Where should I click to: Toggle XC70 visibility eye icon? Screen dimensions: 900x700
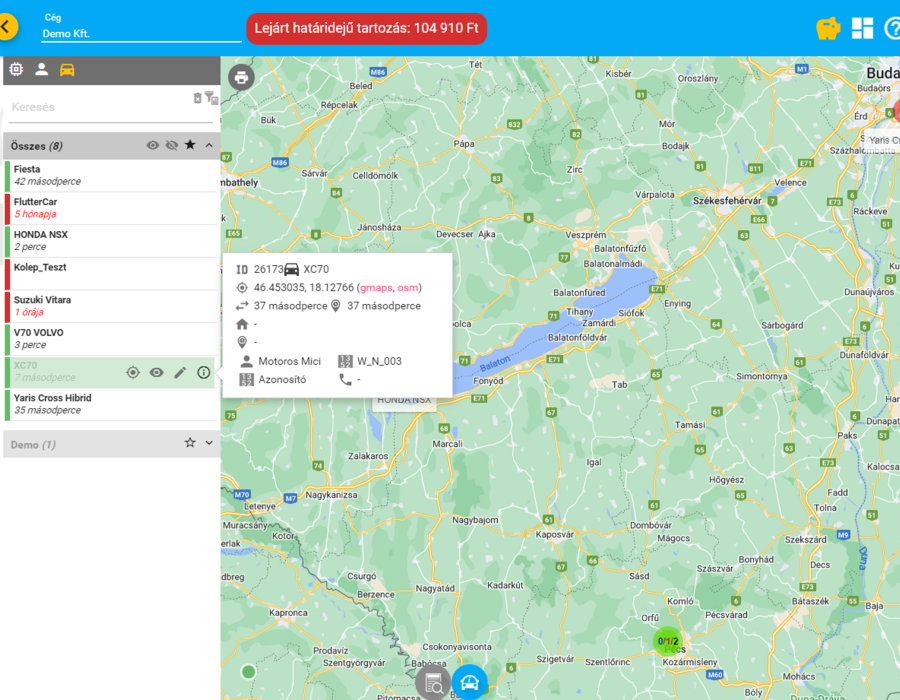pyautogui.click(x=157, y=372)
